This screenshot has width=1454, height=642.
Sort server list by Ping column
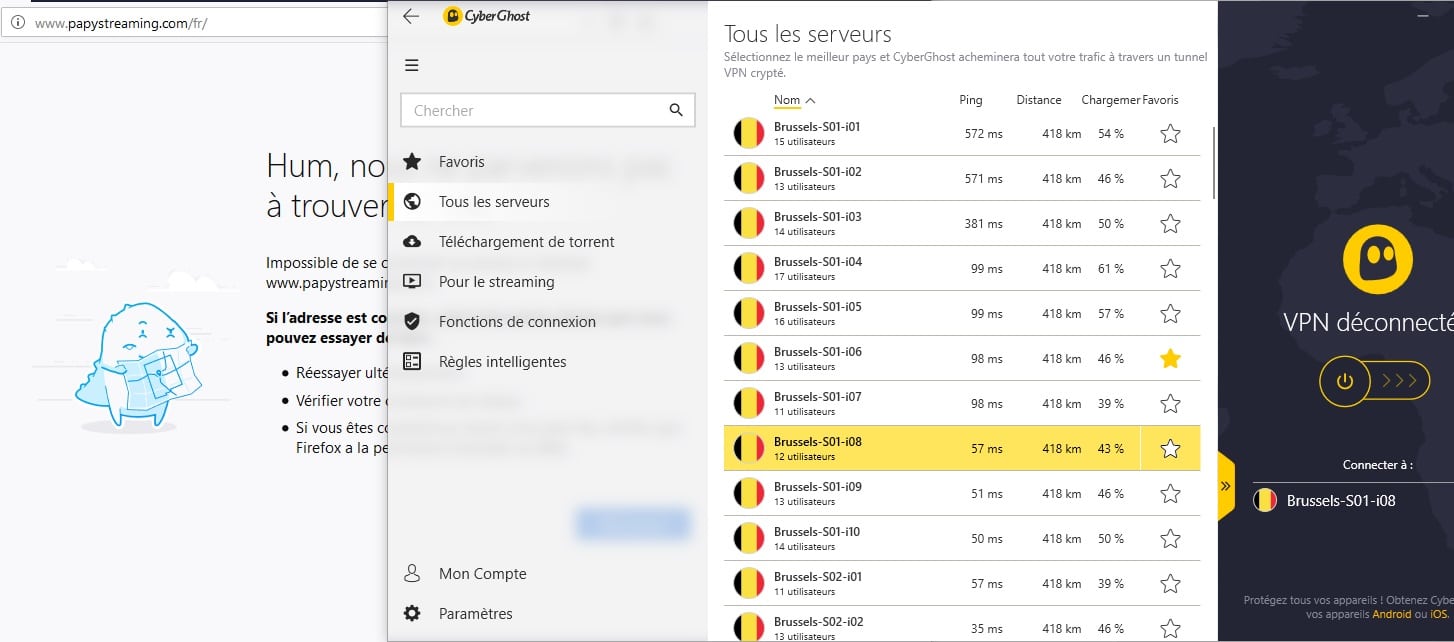(970, 100)
